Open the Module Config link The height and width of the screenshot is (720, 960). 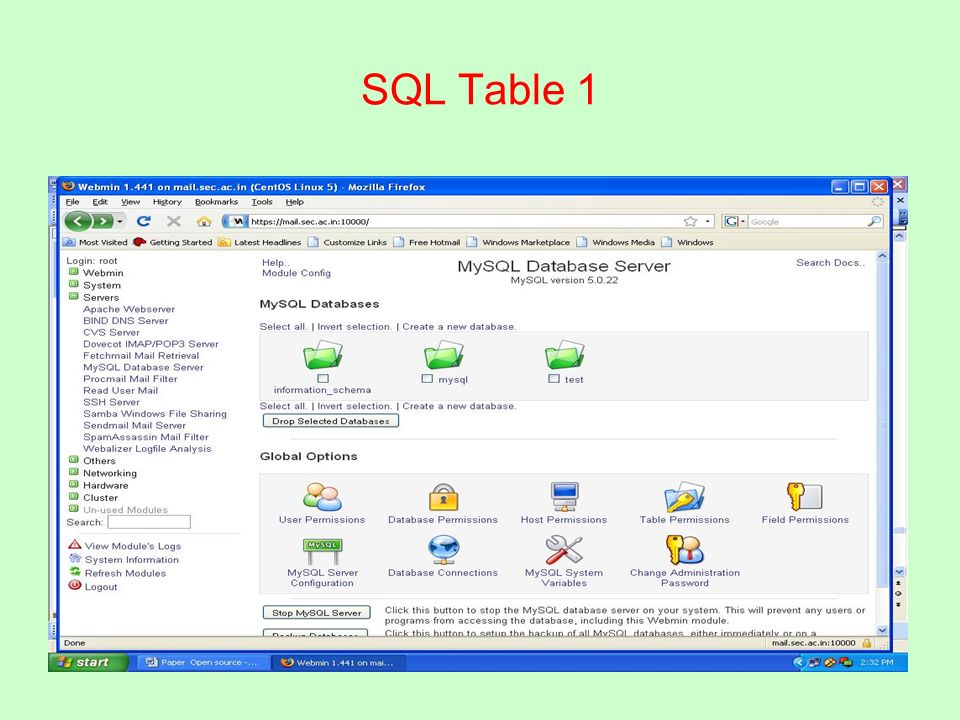click(x=296, y=273)
